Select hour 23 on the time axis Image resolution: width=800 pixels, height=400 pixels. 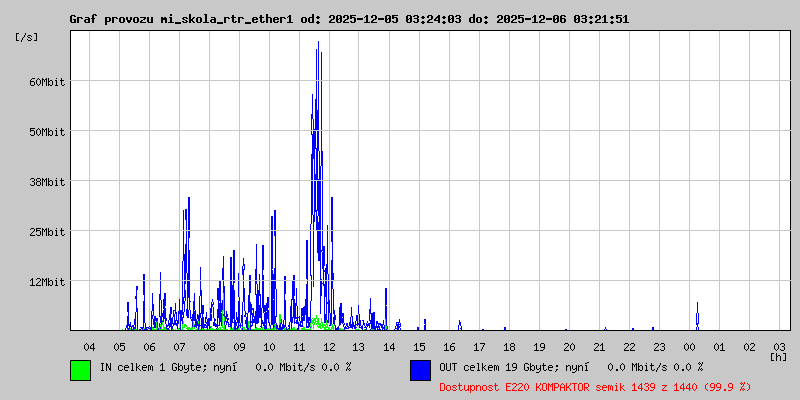[659, 346]
